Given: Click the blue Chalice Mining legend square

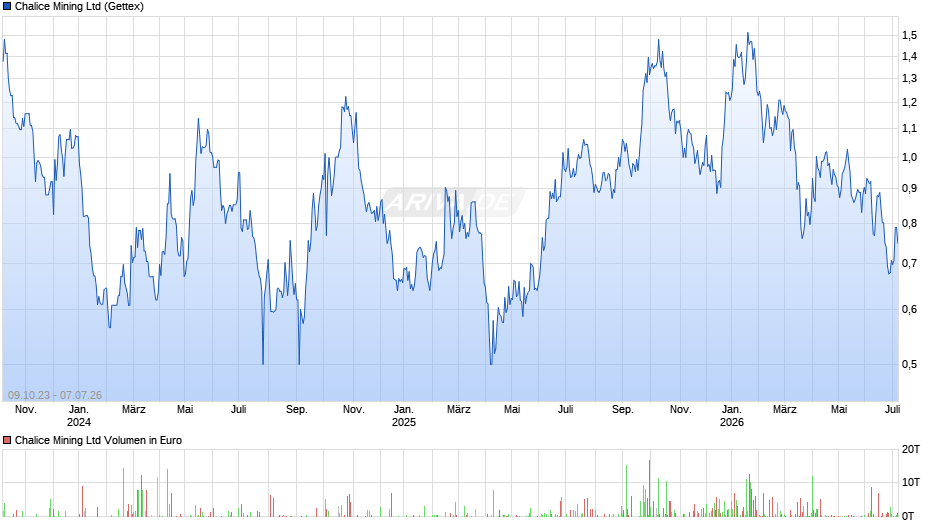Looking at the screenshot, I should click(7, 7).
